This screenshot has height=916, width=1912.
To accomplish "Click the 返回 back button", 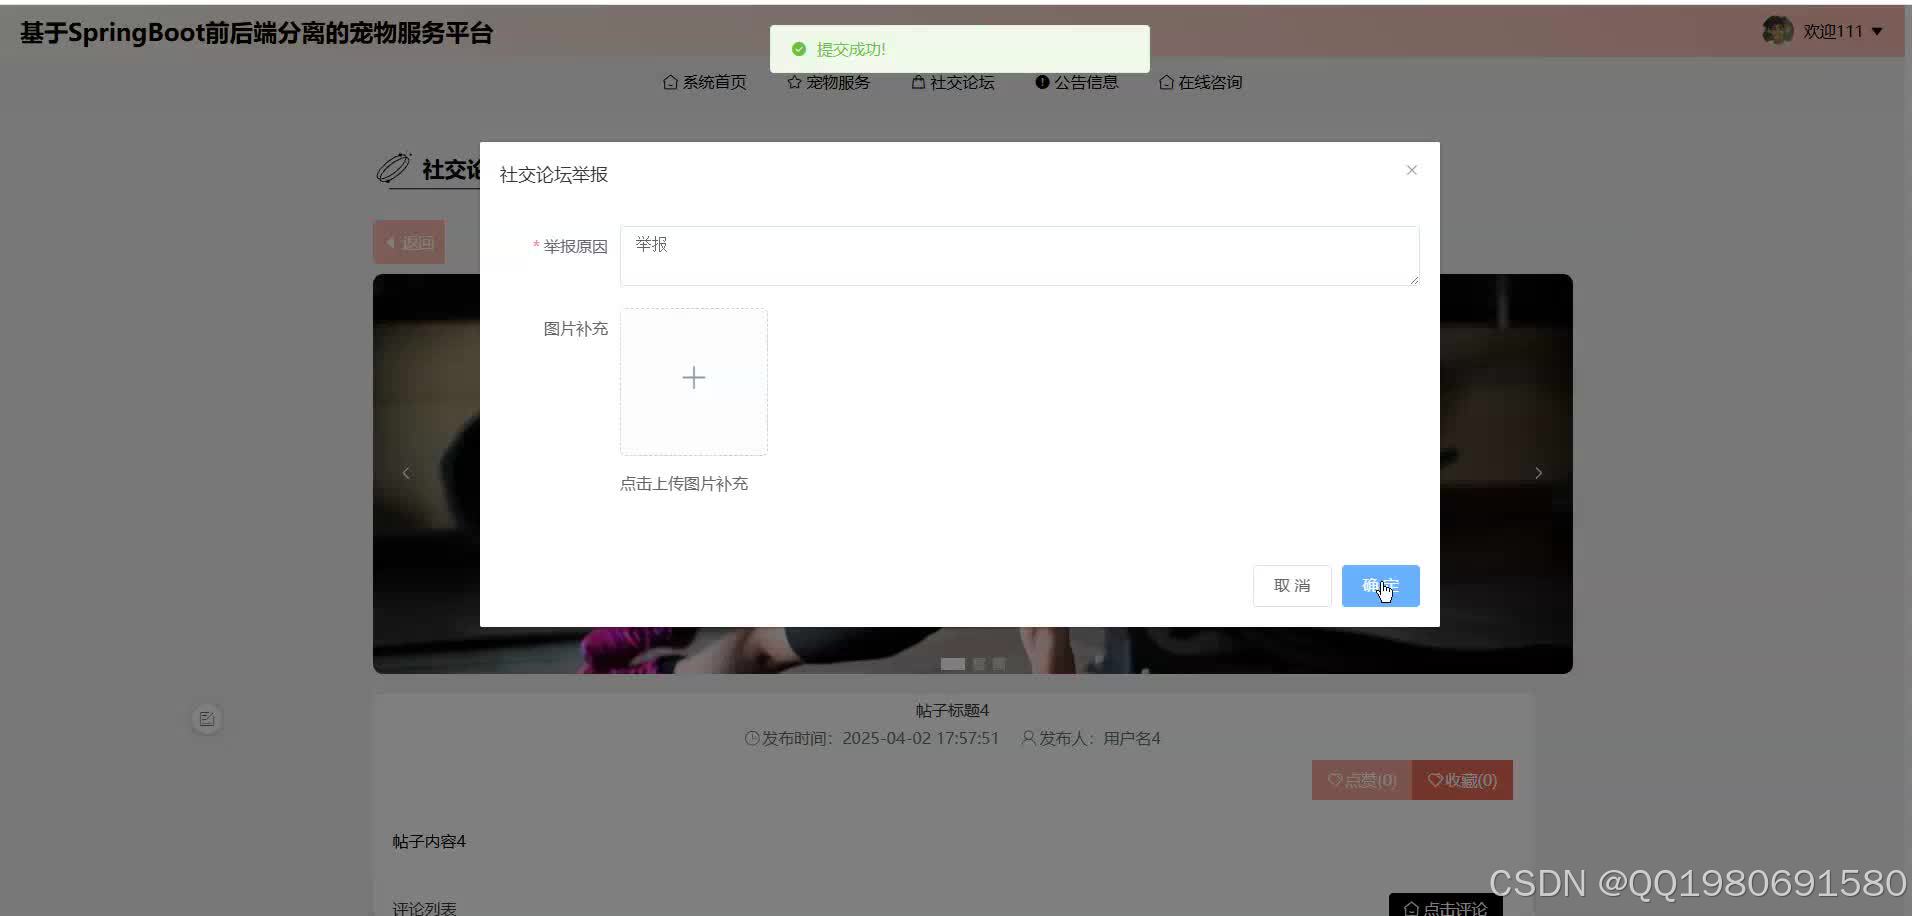I will tap(408, 241).
